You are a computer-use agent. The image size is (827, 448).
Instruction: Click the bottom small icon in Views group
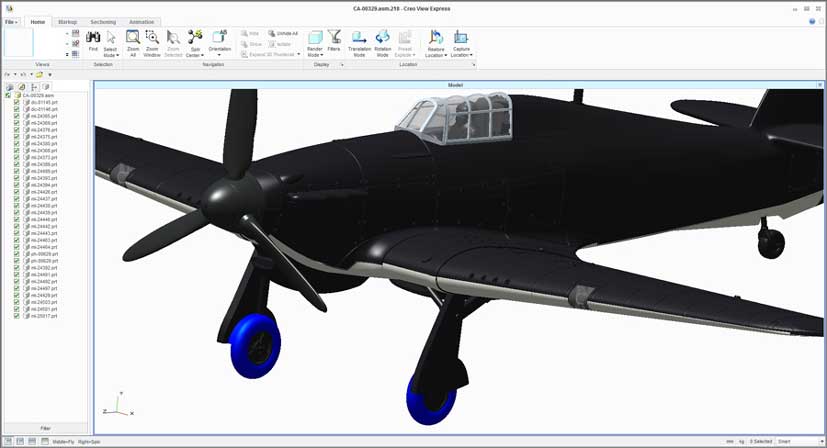tap(75, 54)
